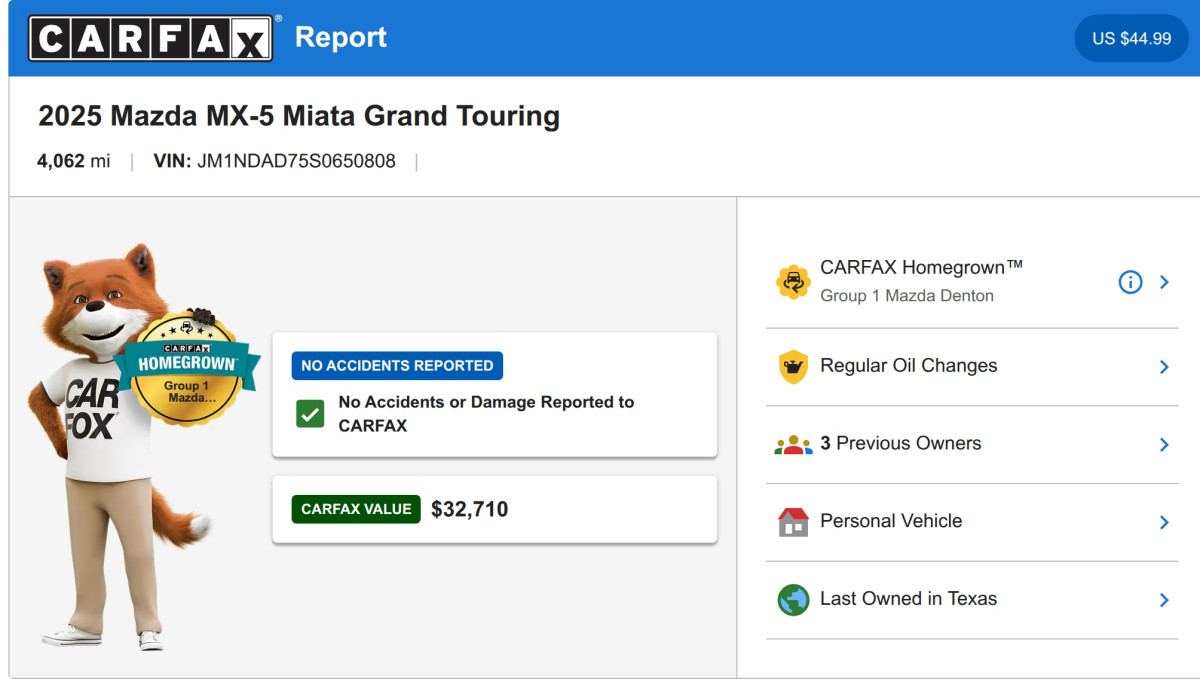Open the Personal Vehicle link
This screenshot has width=1200, height=679.
(890, 521)
